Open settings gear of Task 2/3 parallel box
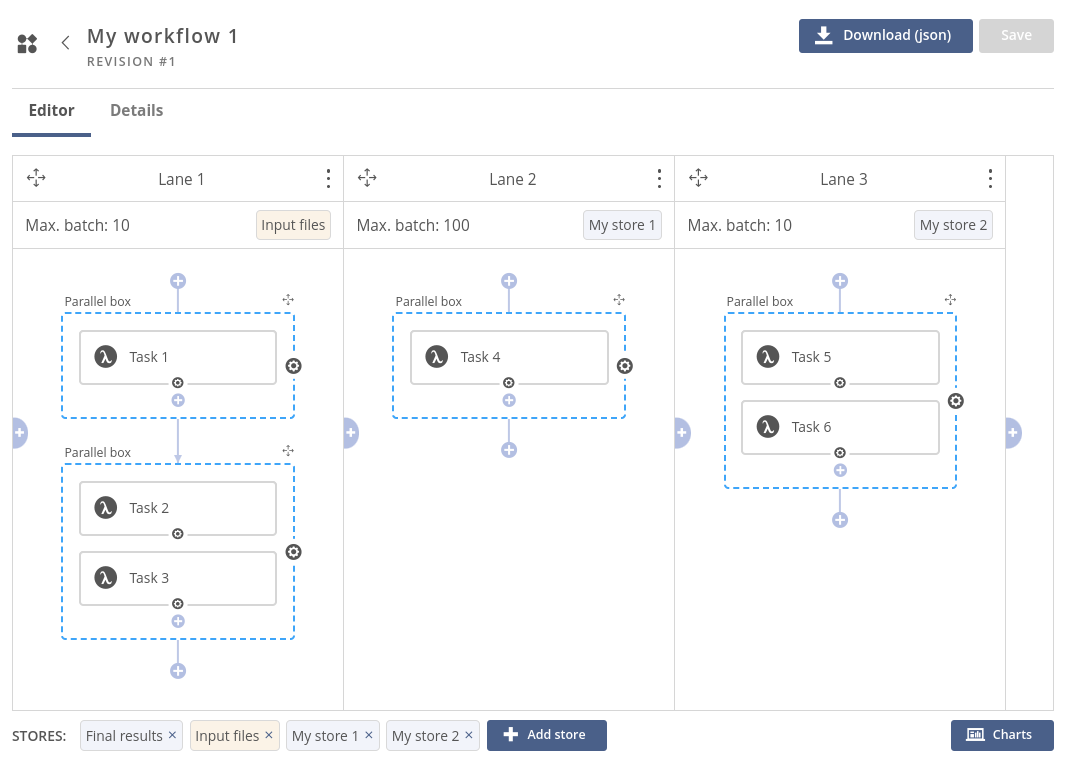Image resolution: width=1070 pixels, height=777 pixels. 293,552
